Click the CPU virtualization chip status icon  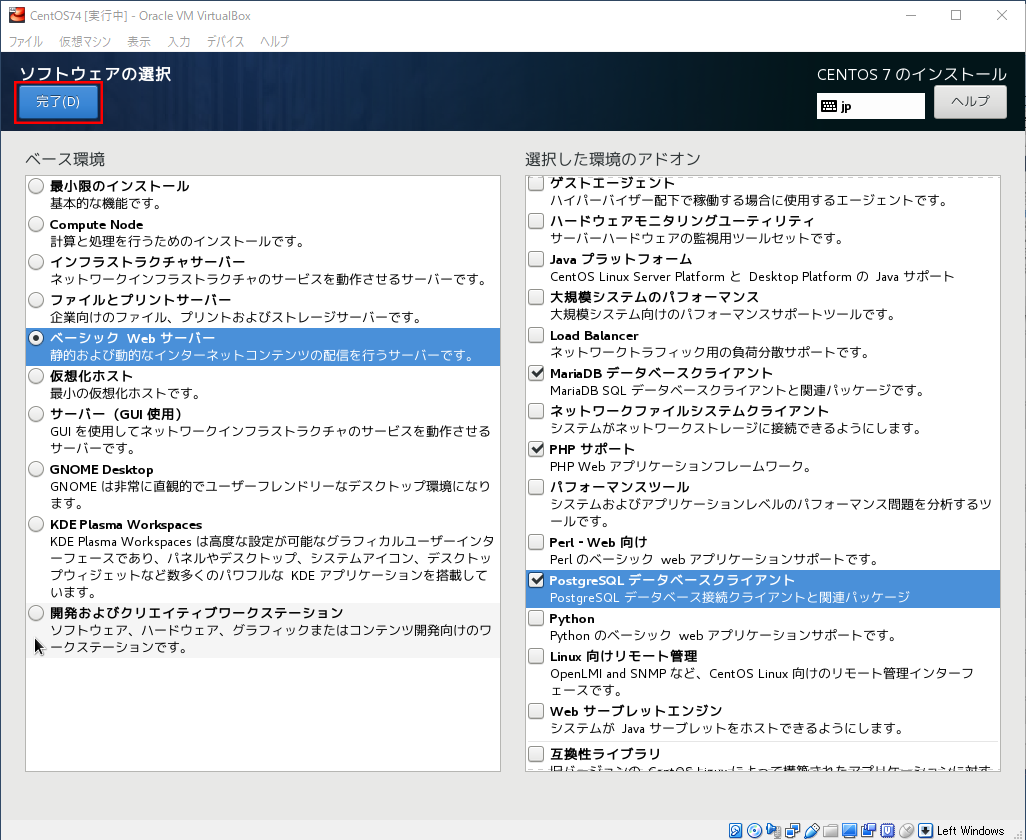887,831
